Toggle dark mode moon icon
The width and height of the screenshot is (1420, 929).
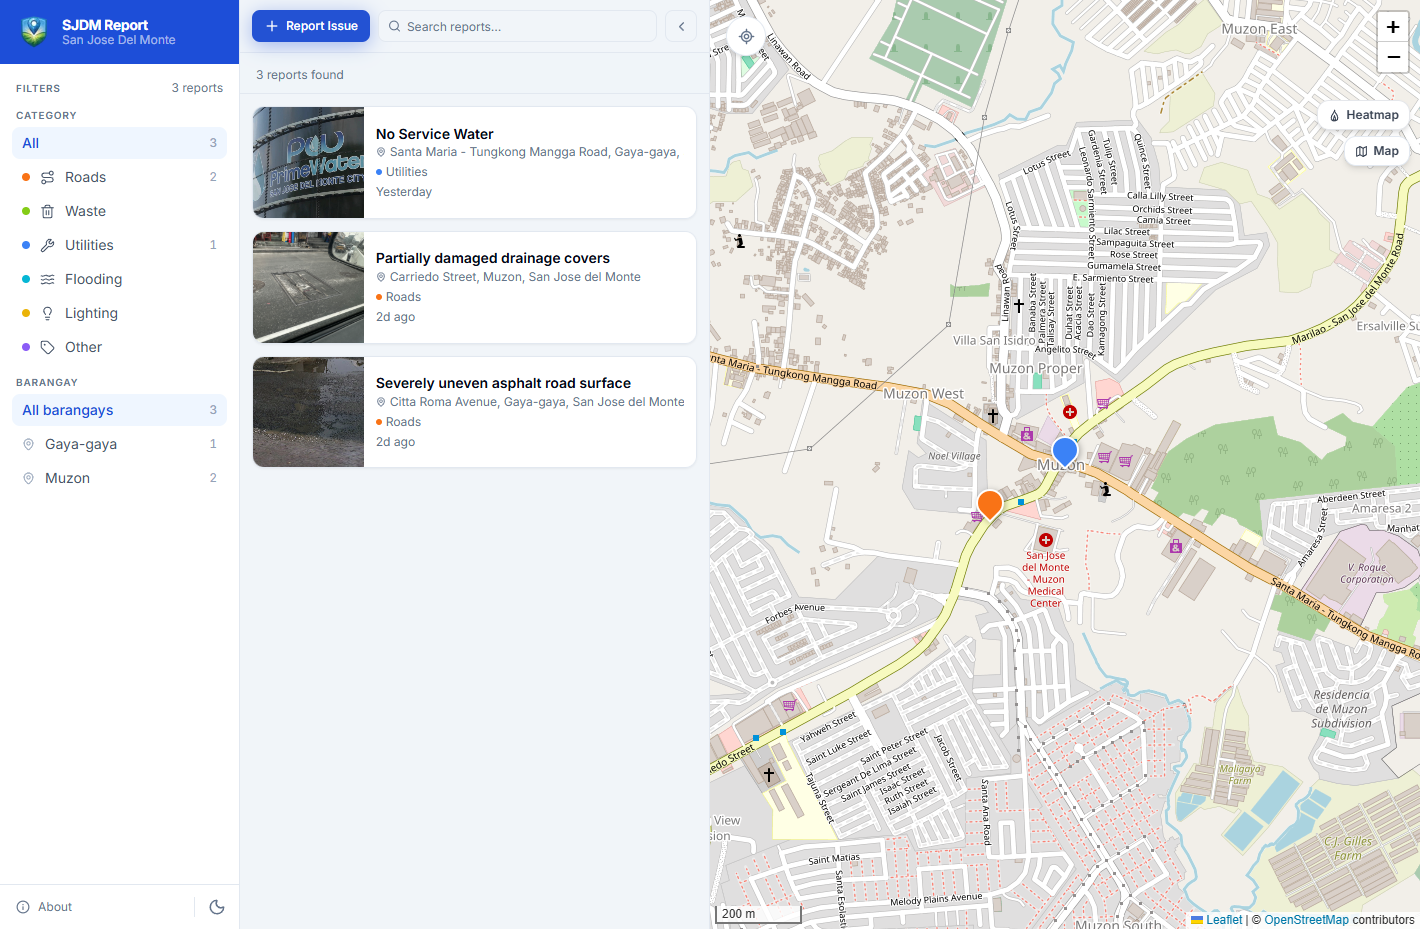pyautogui.click(x=217, y=907)
